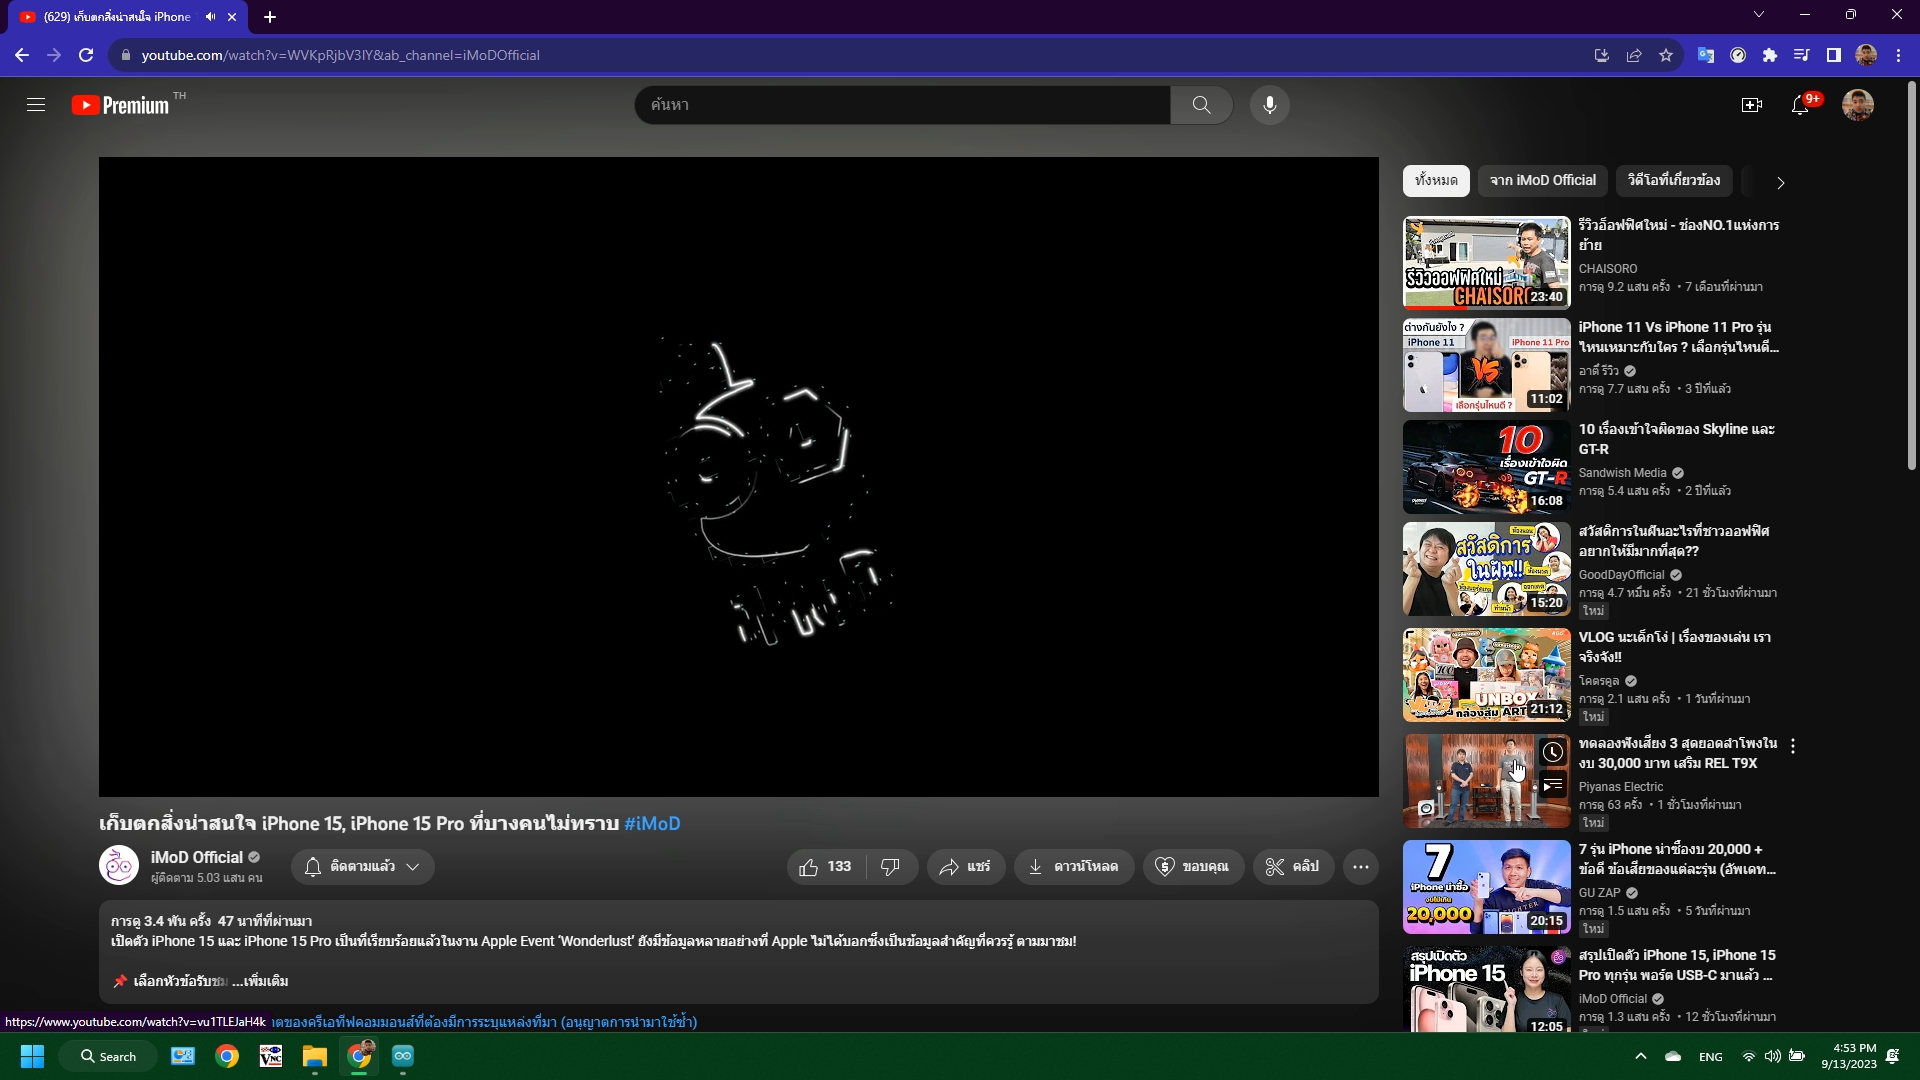Click the search magnifier button

(1201, 105)
